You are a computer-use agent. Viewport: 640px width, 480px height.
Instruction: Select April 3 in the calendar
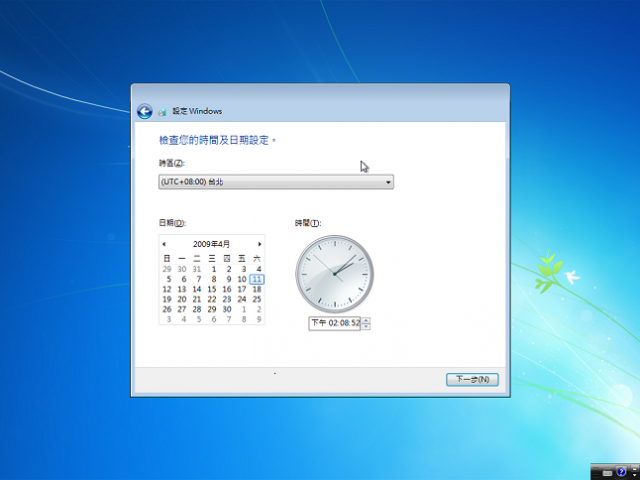pyautogui.click(x=244, y=269)
